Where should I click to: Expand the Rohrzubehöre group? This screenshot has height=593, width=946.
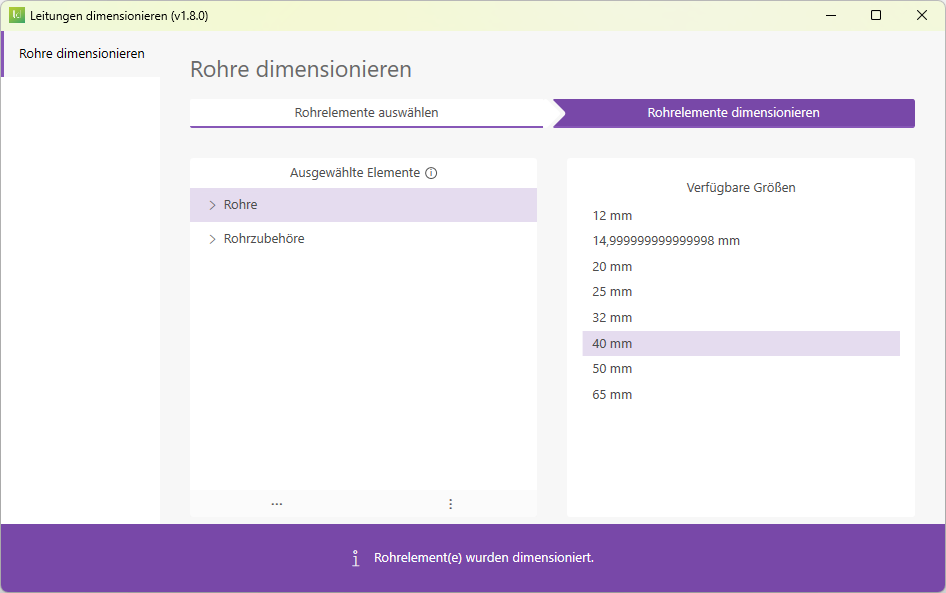pyautogui.click(x=211, y=239)
